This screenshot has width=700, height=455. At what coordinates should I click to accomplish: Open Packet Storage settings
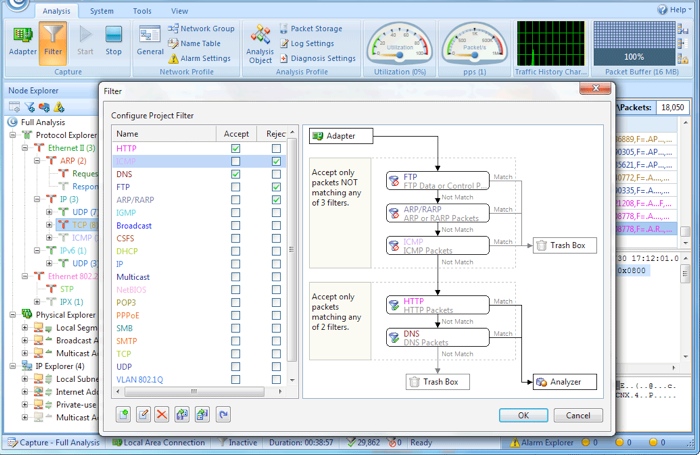[x=311, y=29]
